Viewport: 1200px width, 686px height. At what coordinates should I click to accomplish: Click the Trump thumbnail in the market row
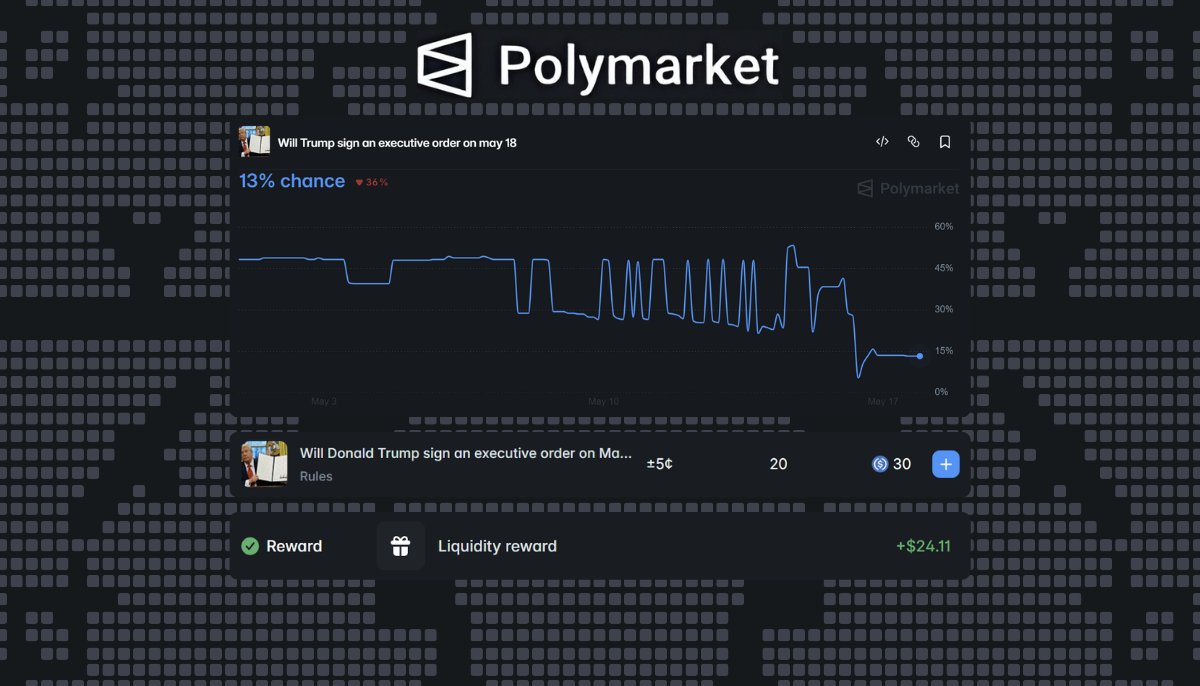click(265, 464)
